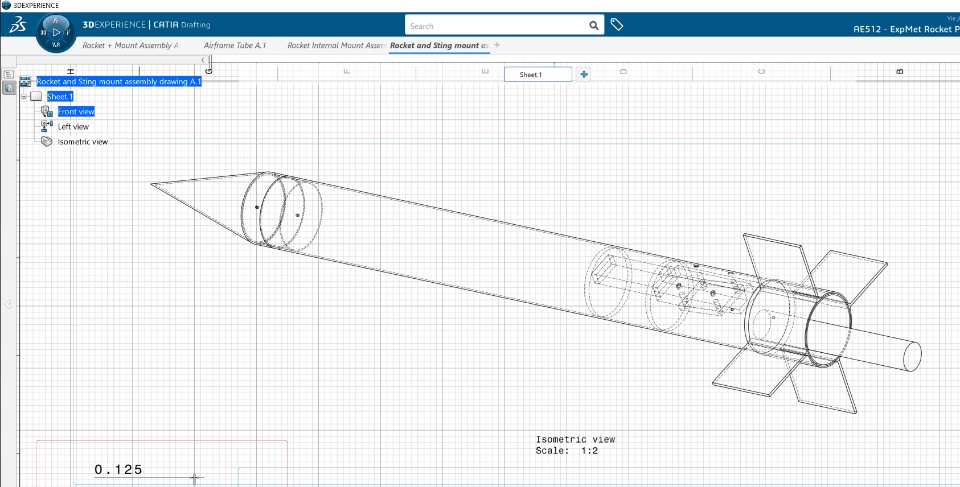Open the compass play button
Screen dimensions: 960x487
click(56, 32)
